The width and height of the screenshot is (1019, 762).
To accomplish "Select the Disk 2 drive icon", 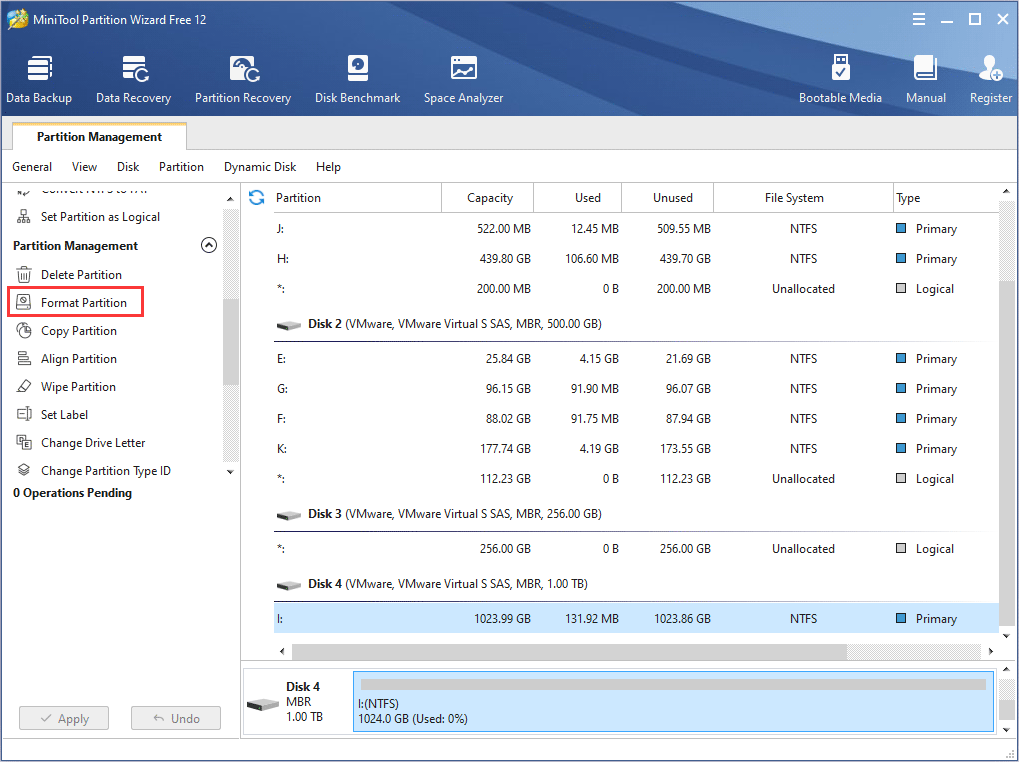I will pos(289,325).
